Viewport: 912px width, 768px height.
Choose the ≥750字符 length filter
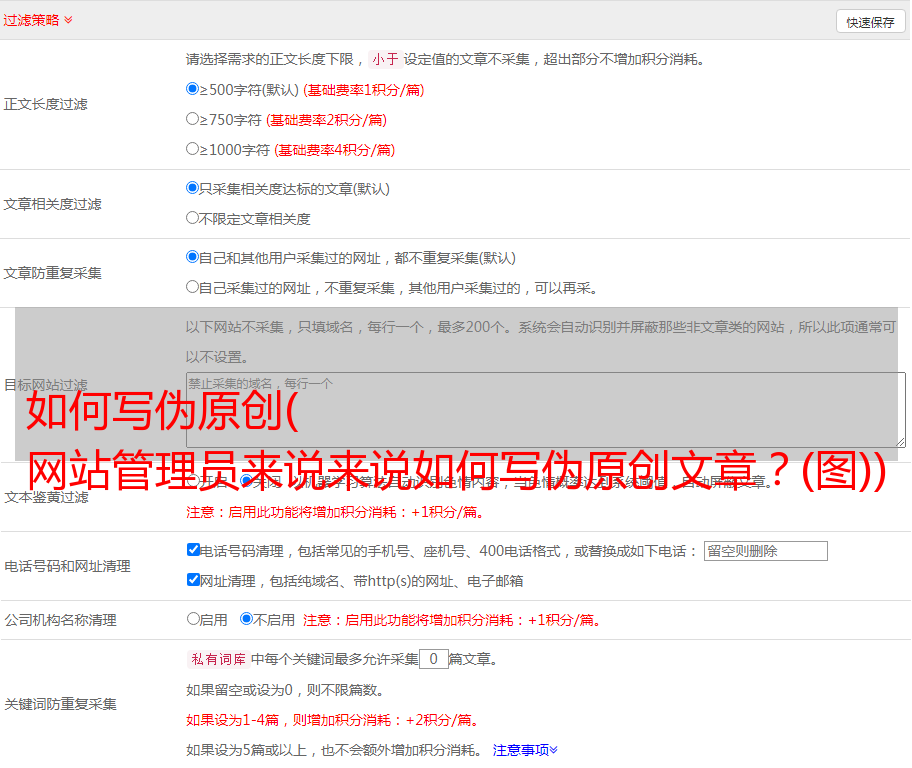193,119
